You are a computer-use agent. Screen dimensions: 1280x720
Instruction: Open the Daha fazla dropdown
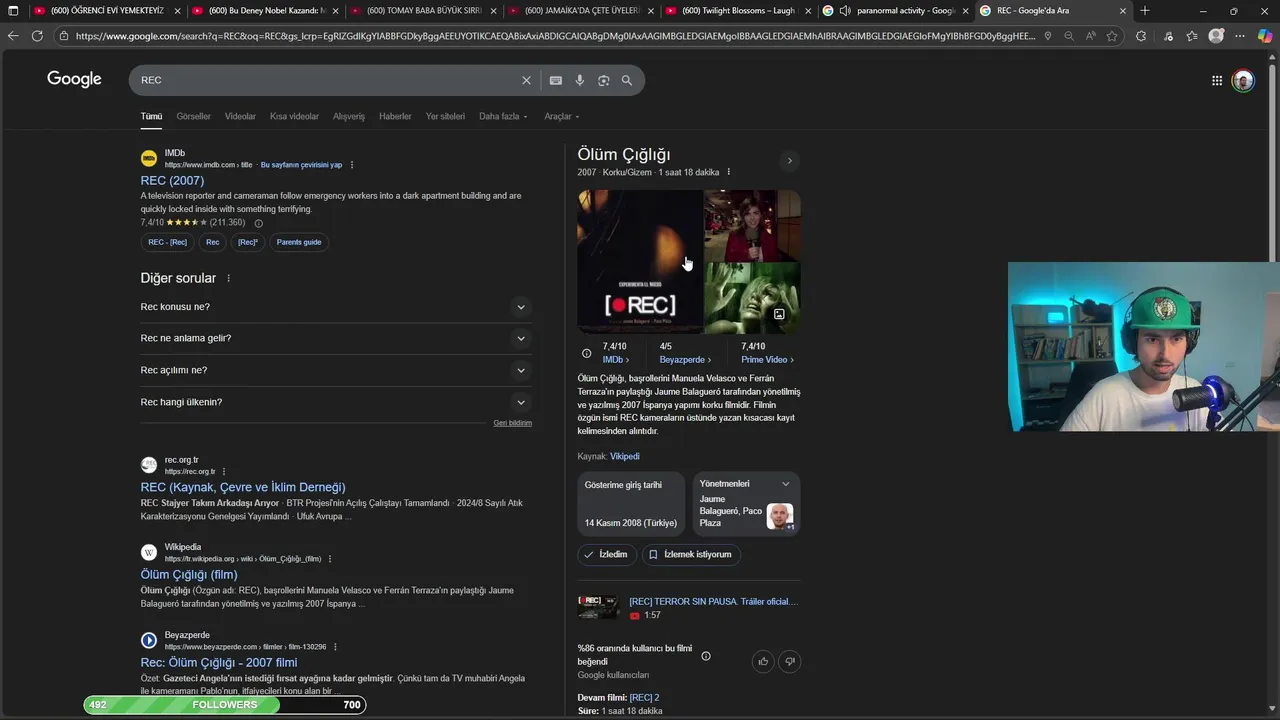tap(503, 116)
